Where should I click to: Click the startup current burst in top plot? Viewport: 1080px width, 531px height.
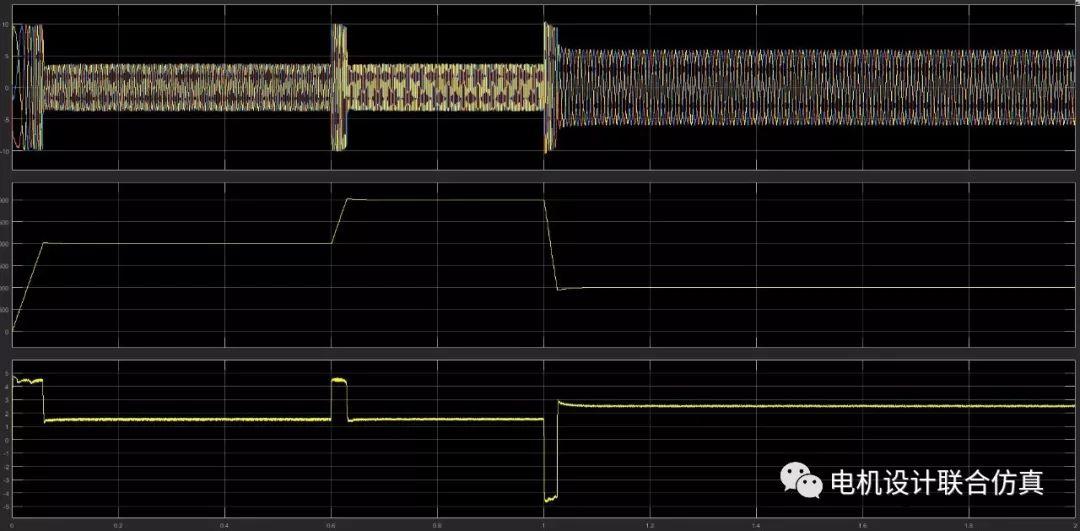click(x=28, y=87)
